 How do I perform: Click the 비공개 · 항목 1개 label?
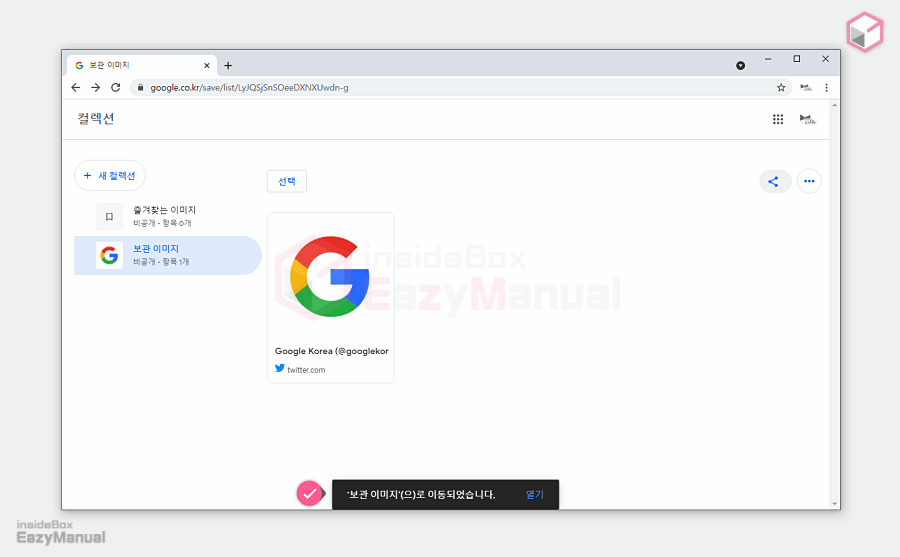[161, 262]
